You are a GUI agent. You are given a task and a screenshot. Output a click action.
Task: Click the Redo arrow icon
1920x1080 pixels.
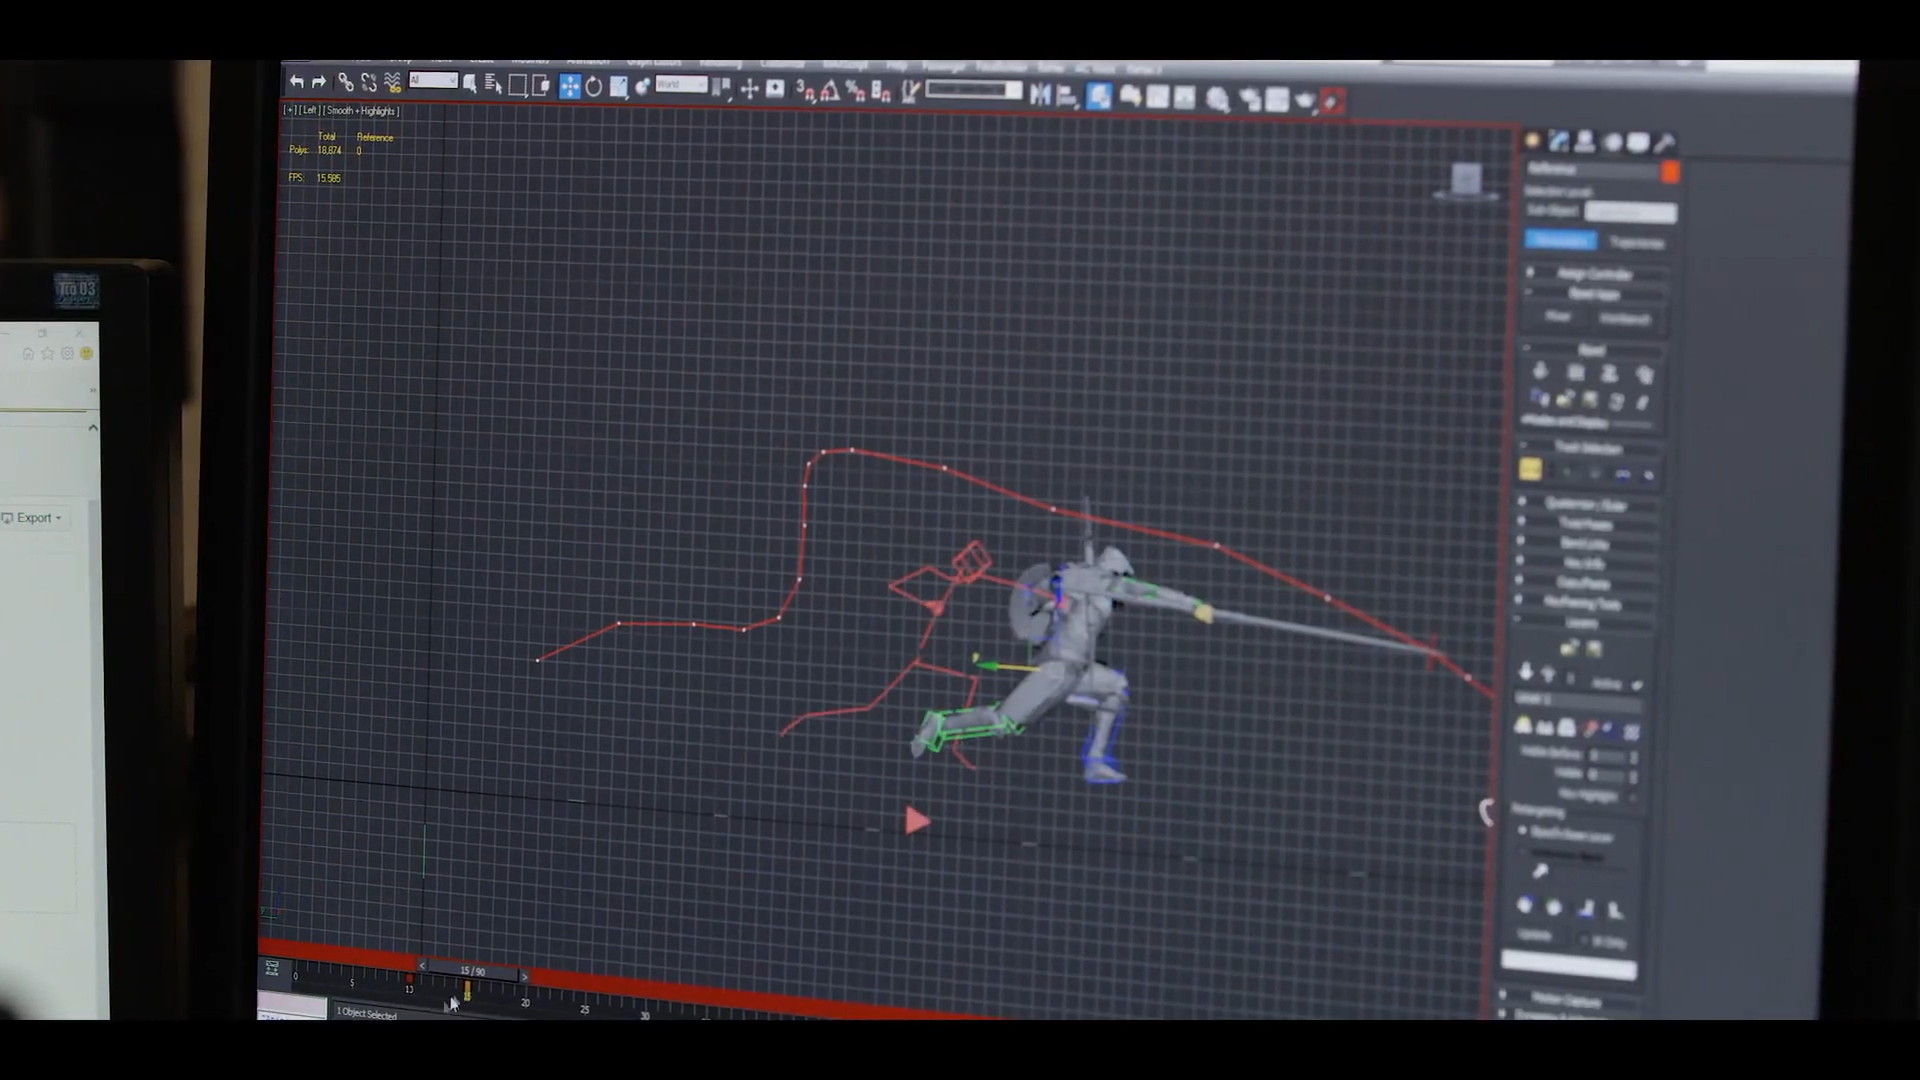[319, 82]
